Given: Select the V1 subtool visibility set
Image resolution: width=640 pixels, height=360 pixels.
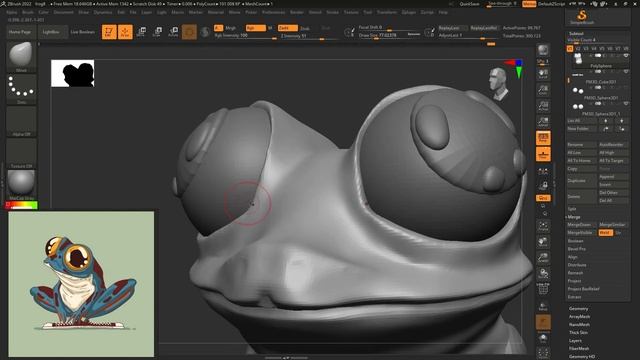Looking at the screenshot, I should 570,49.
